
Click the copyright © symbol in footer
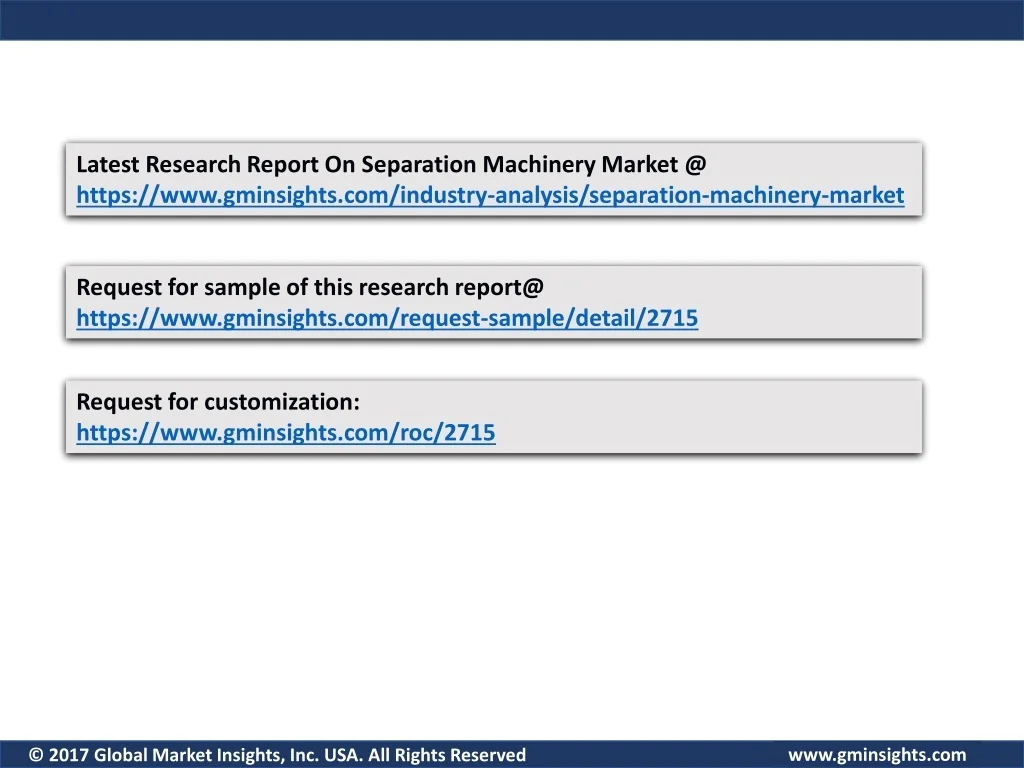point(36,755)
